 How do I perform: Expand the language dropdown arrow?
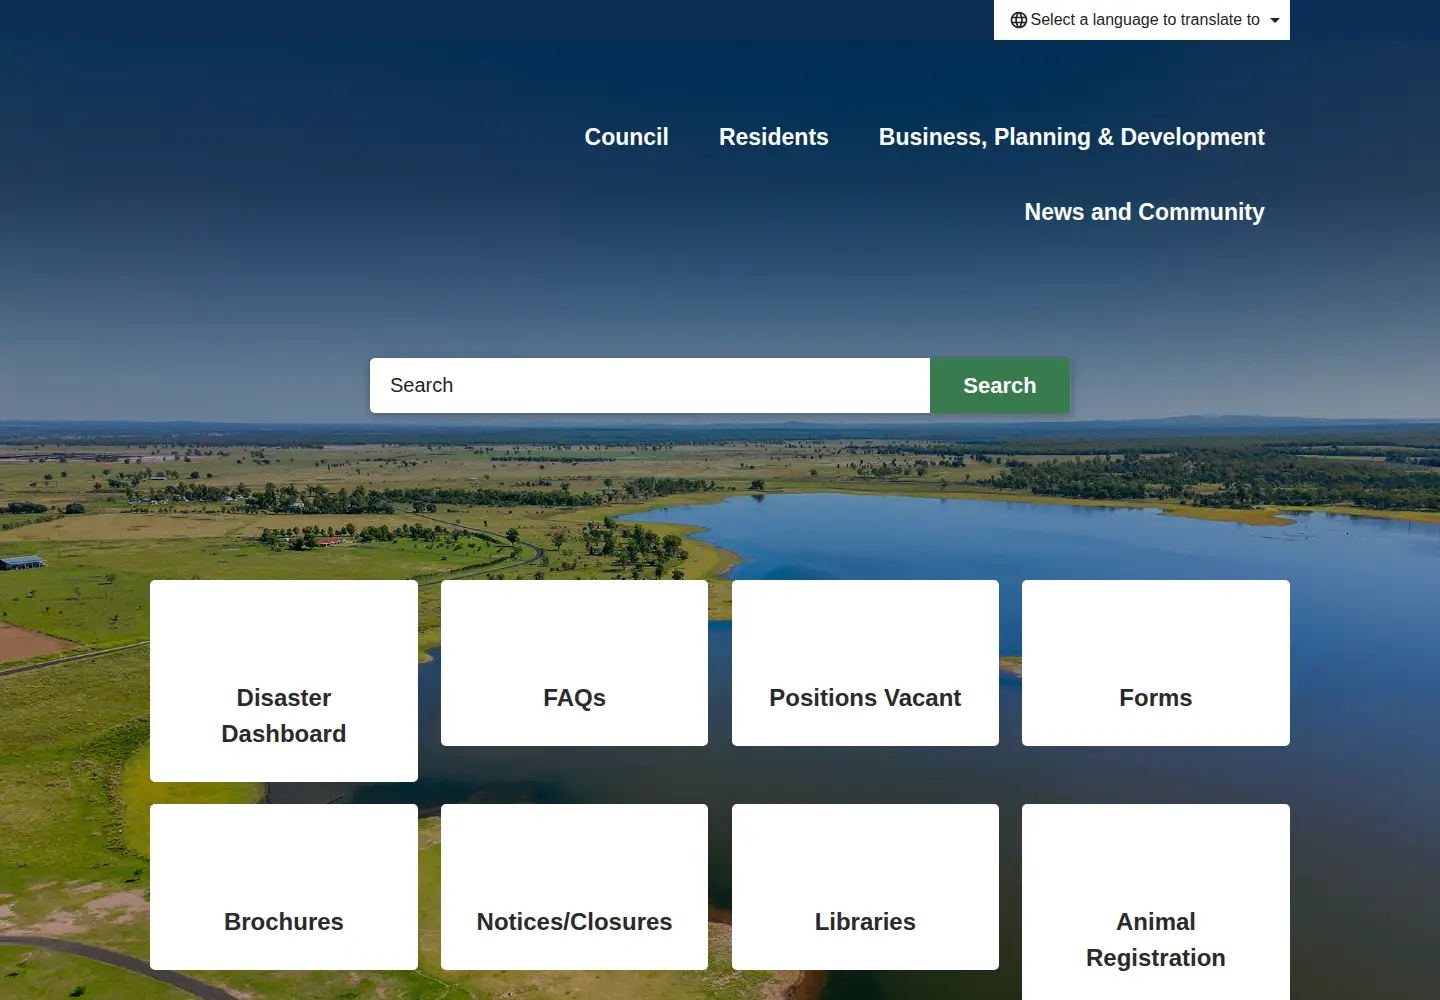click(x=1275, y=20)
